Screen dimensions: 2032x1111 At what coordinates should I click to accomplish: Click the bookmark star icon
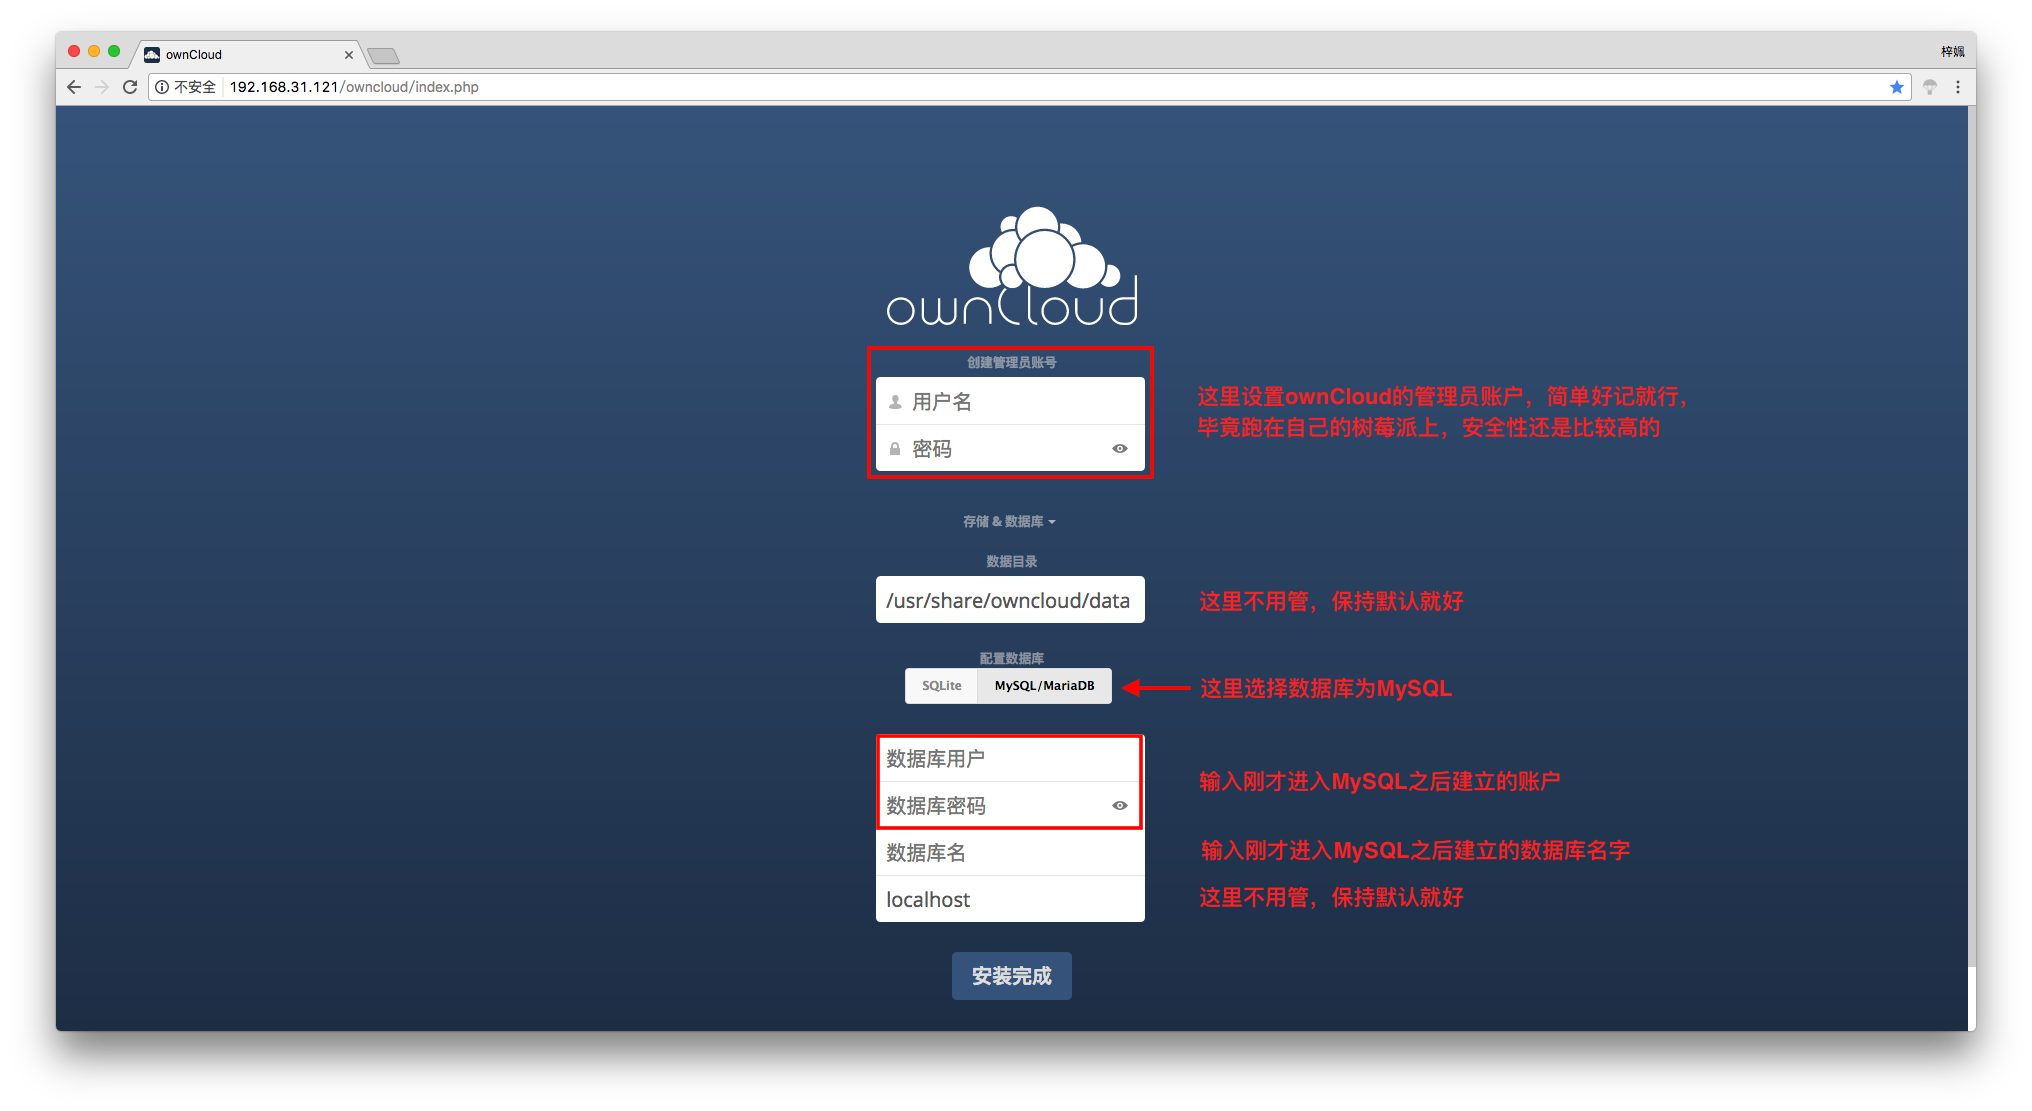[1896, 87]
